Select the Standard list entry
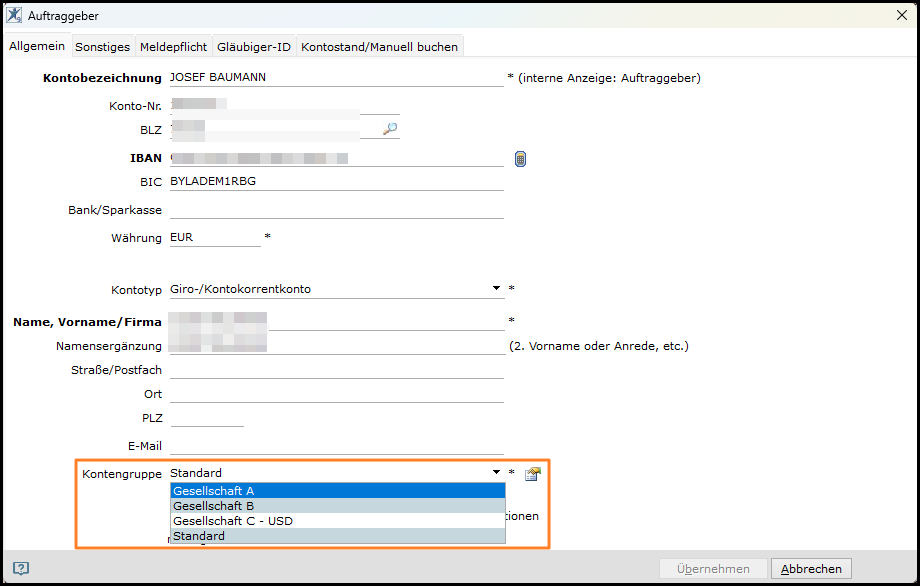Viewport: 920px width, 586px height. [338, 536]
